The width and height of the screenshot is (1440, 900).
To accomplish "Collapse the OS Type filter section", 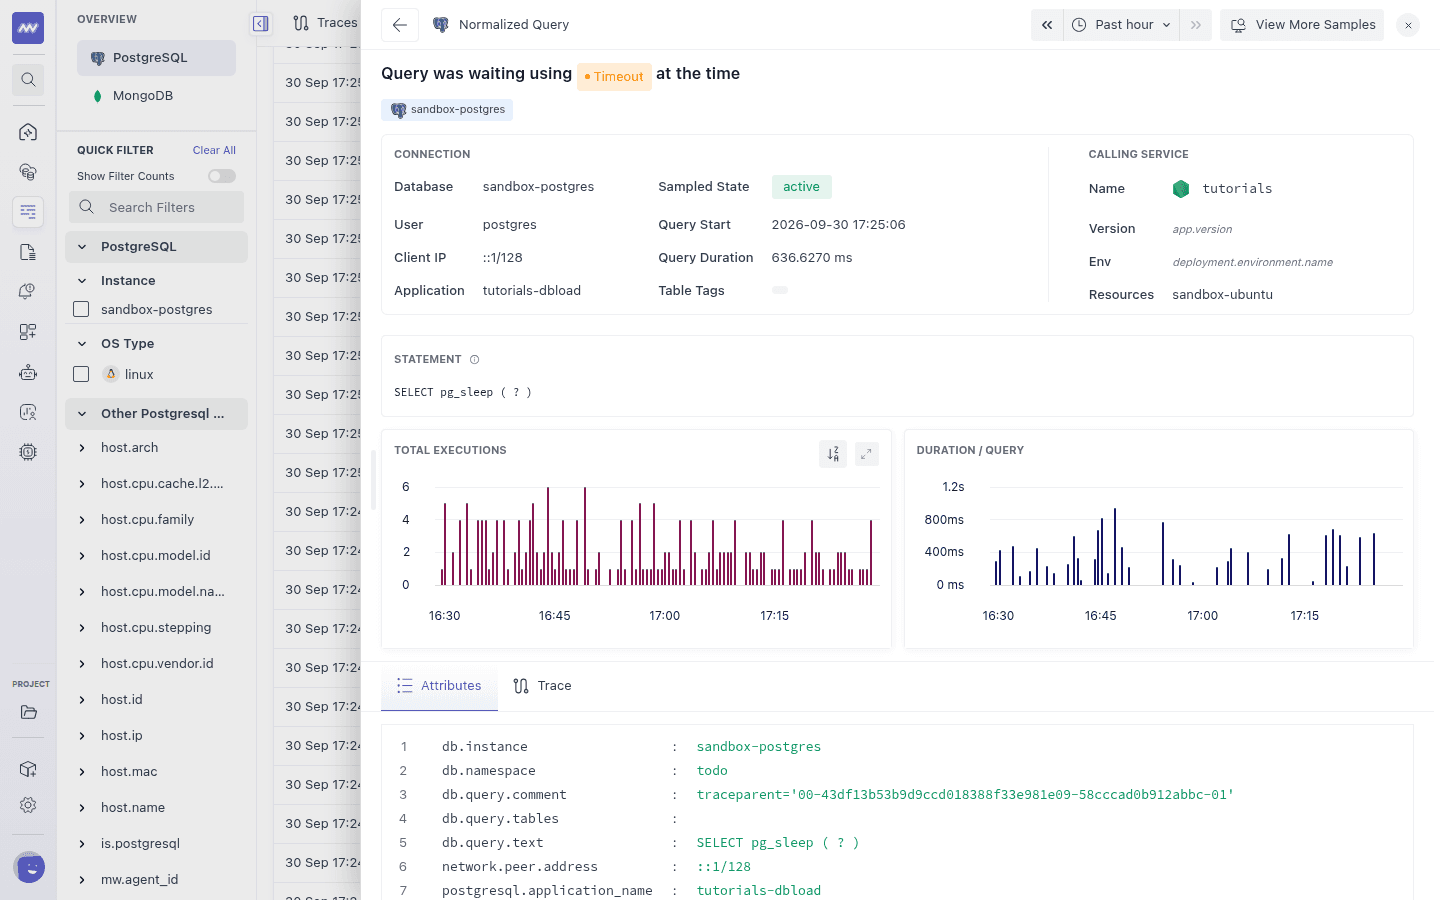I will 82,344.
